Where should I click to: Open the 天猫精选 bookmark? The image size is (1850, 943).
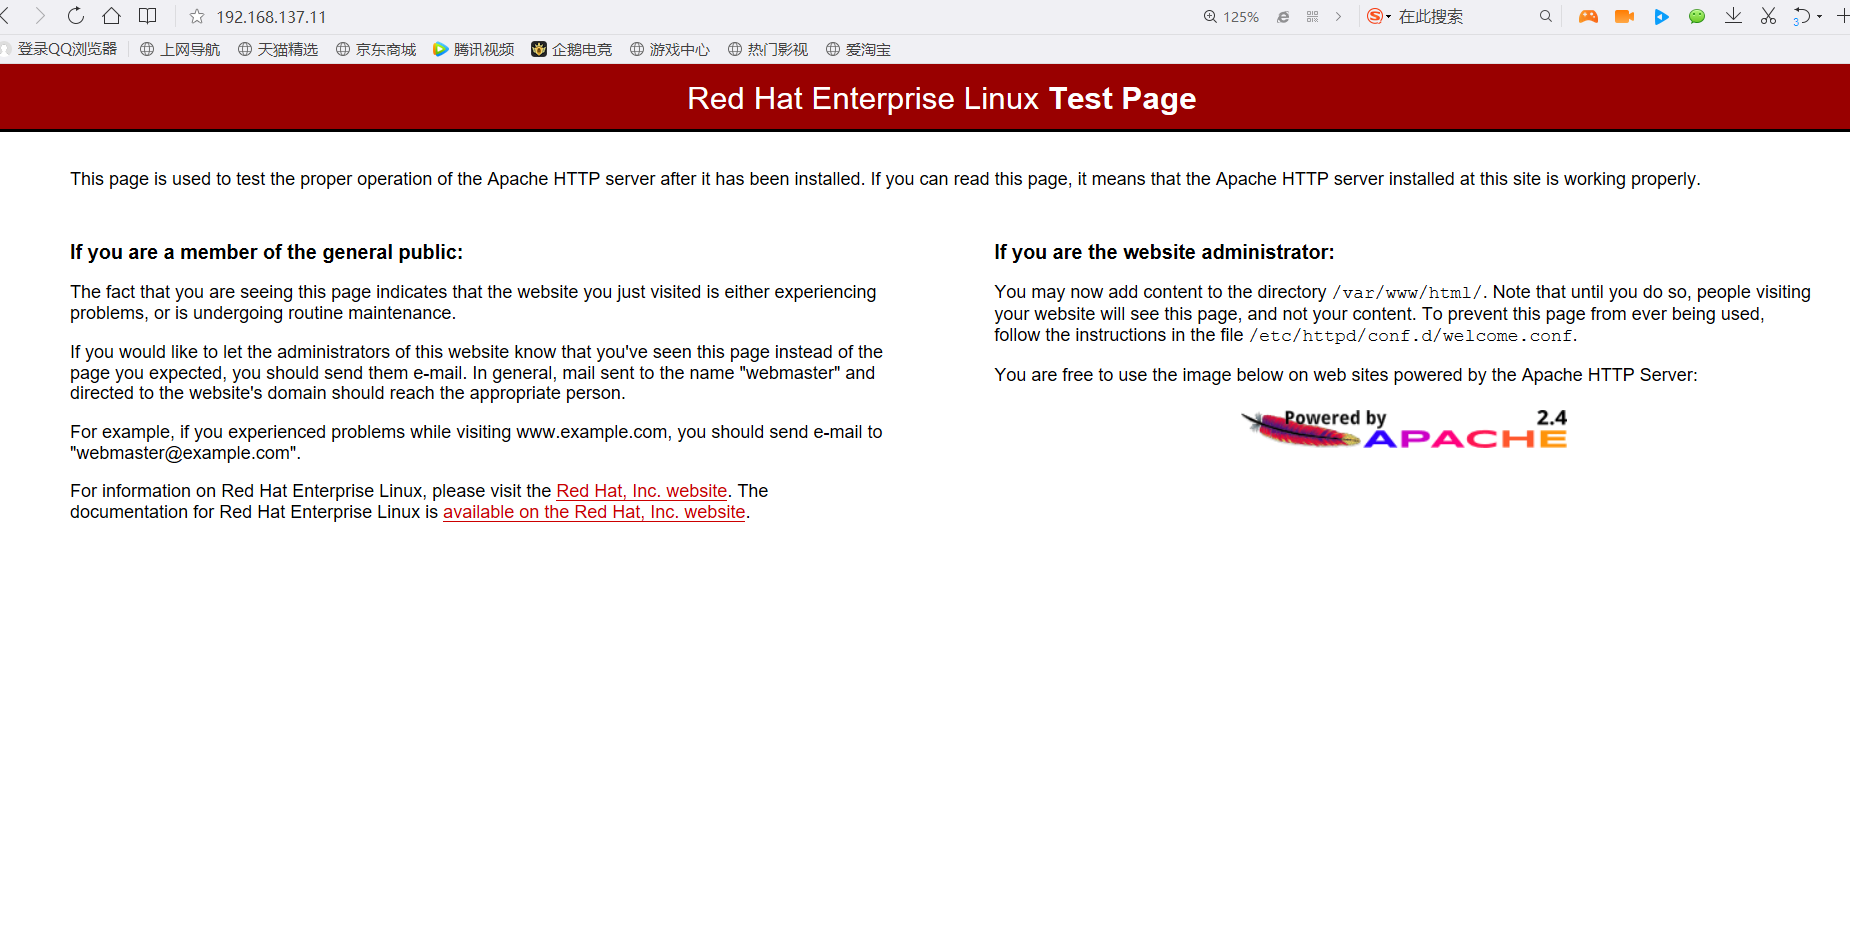tap(278, 49)
